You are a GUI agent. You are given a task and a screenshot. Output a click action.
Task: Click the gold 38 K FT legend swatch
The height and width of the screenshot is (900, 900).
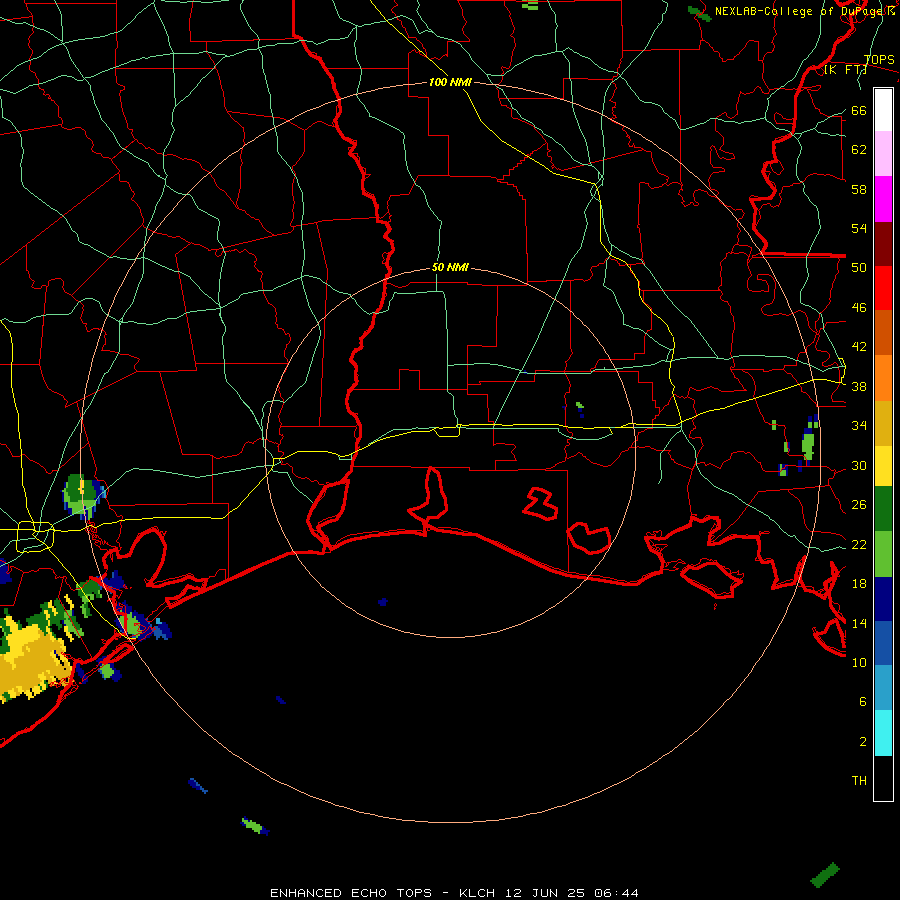coord(883,423)
